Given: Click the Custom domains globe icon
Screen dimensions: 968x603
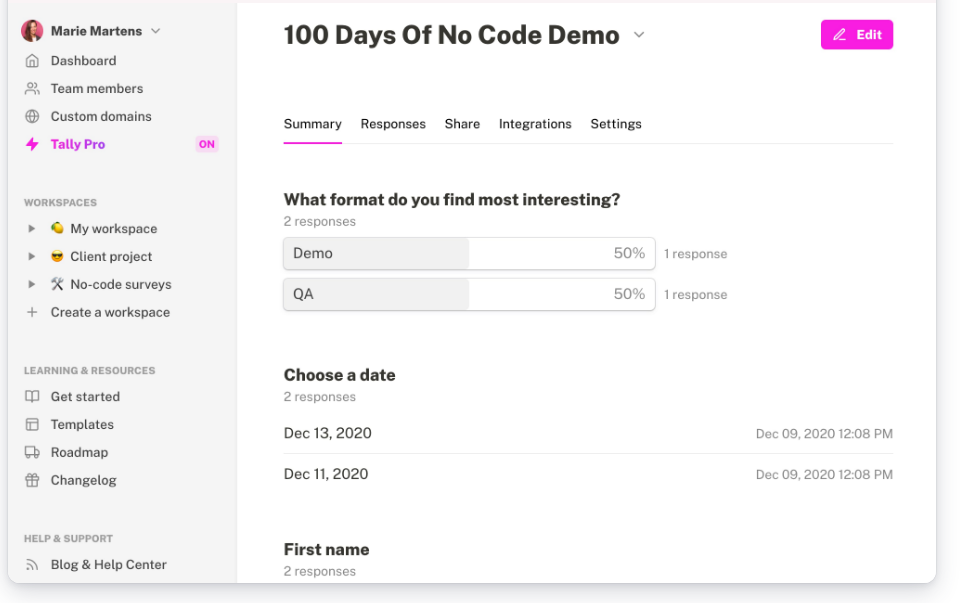Looking at the screenshot, I should [32, 117].
